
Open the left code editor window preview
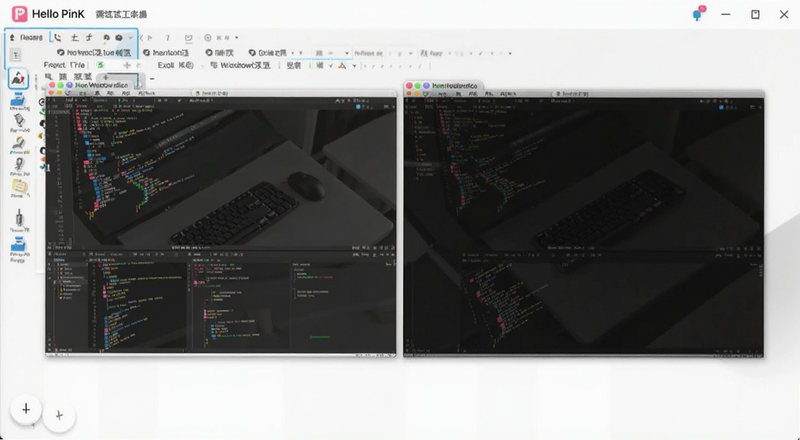[x=221, y=222]
